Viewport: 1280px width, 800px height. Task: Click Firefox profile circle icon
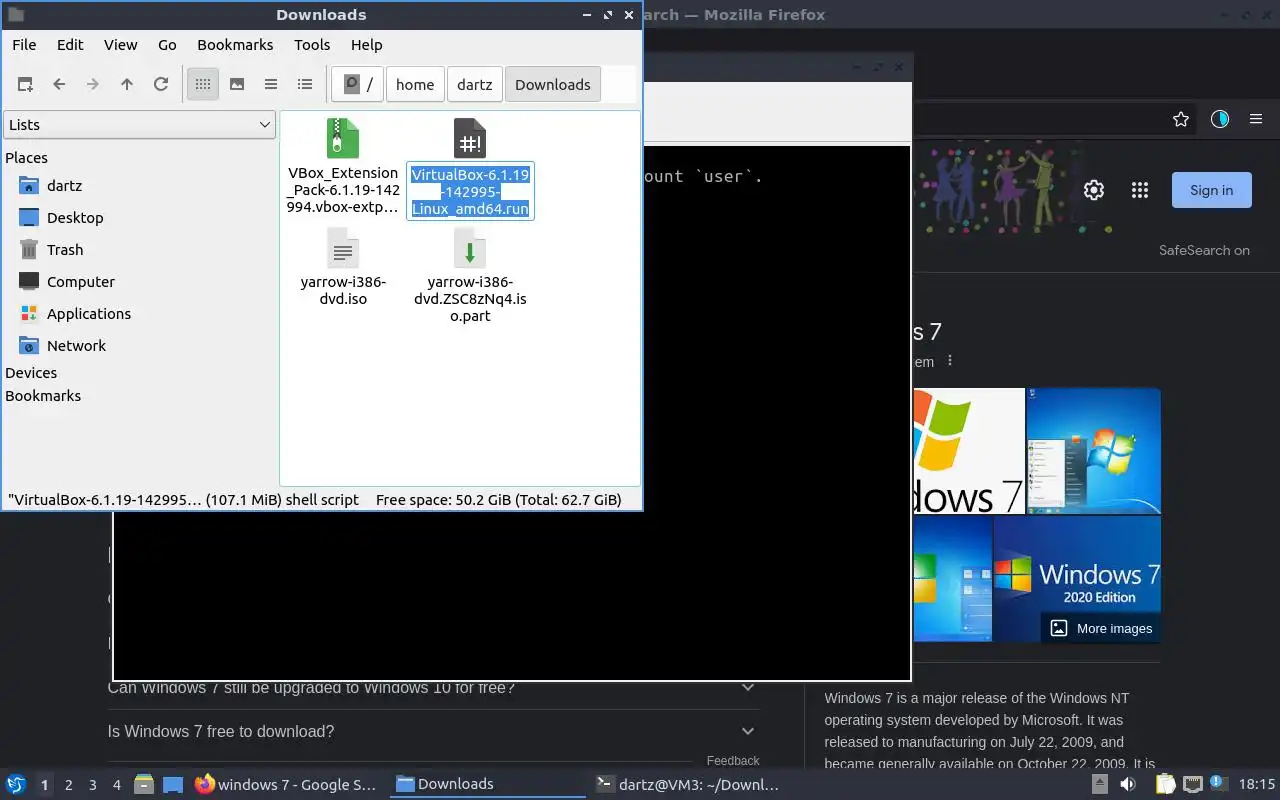(x=1219, y=119)
